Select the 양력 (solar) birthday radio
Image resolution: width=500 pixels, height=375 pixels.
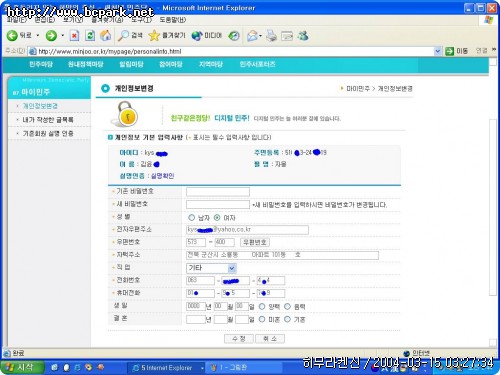(x=262, y=306)
